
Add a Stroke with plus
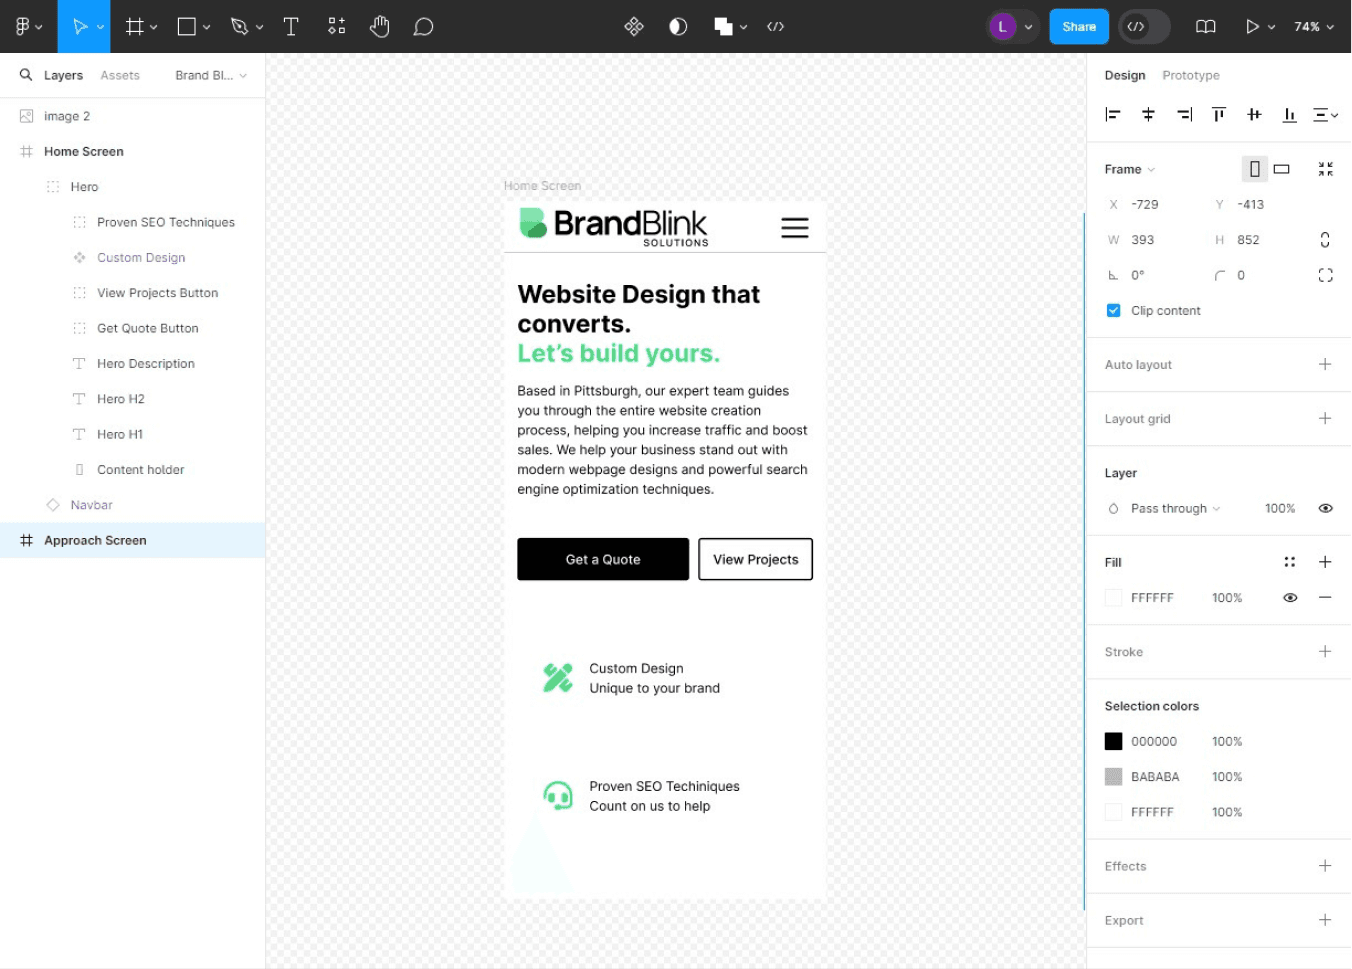point(1325,651)
